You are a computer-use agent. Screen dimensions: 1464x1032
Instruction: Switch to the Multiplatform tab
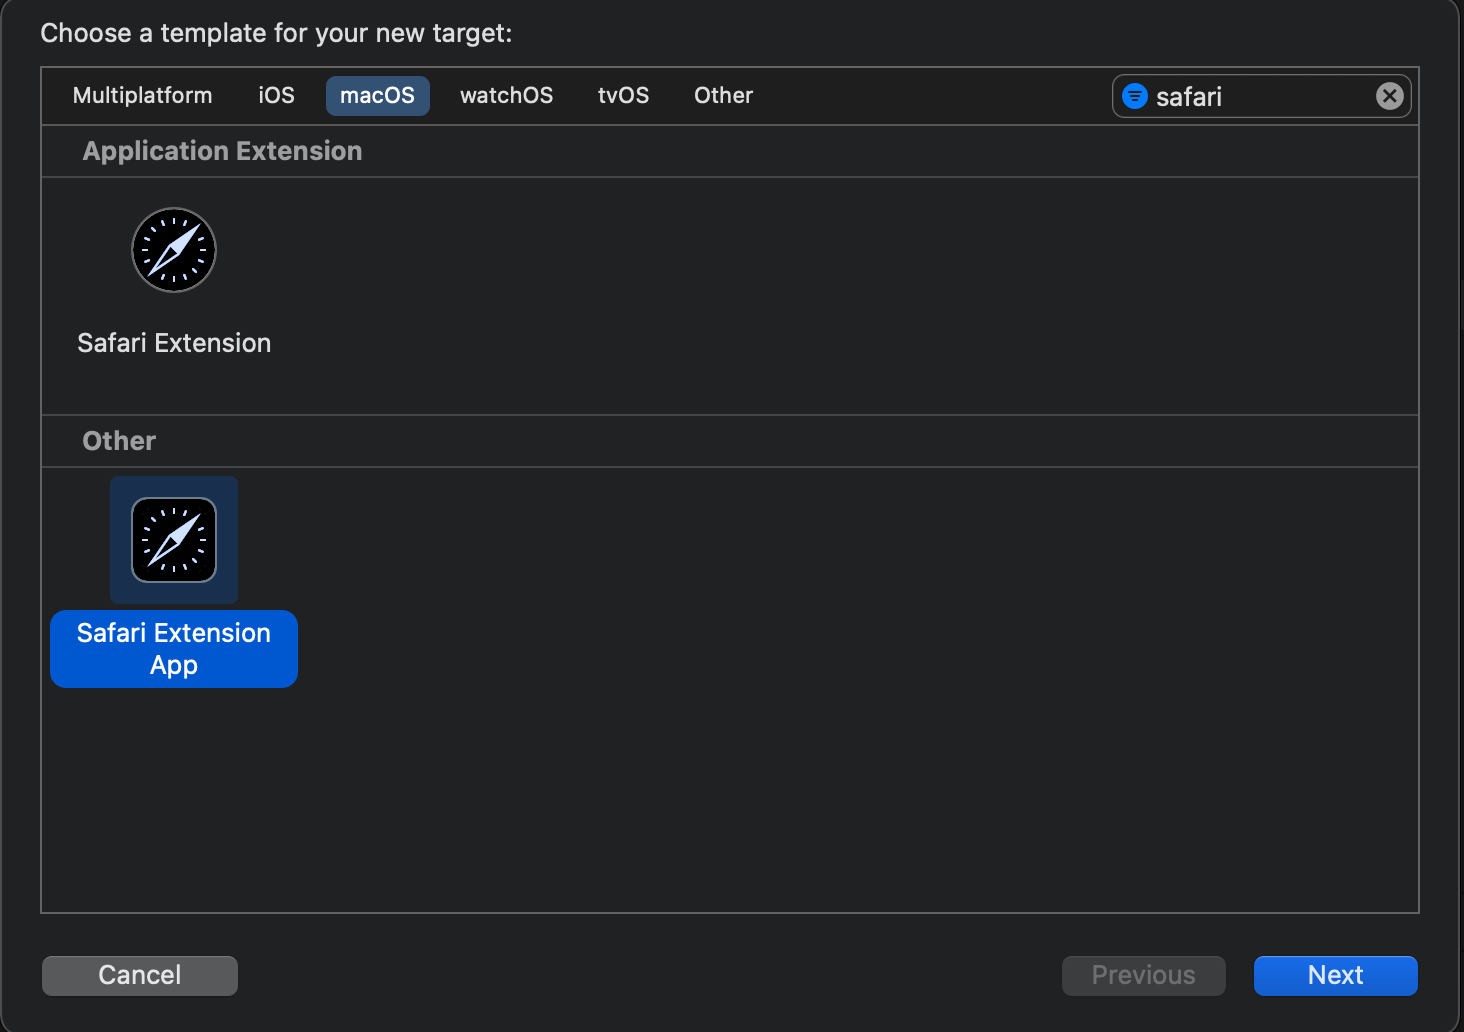tap(143, 96)
